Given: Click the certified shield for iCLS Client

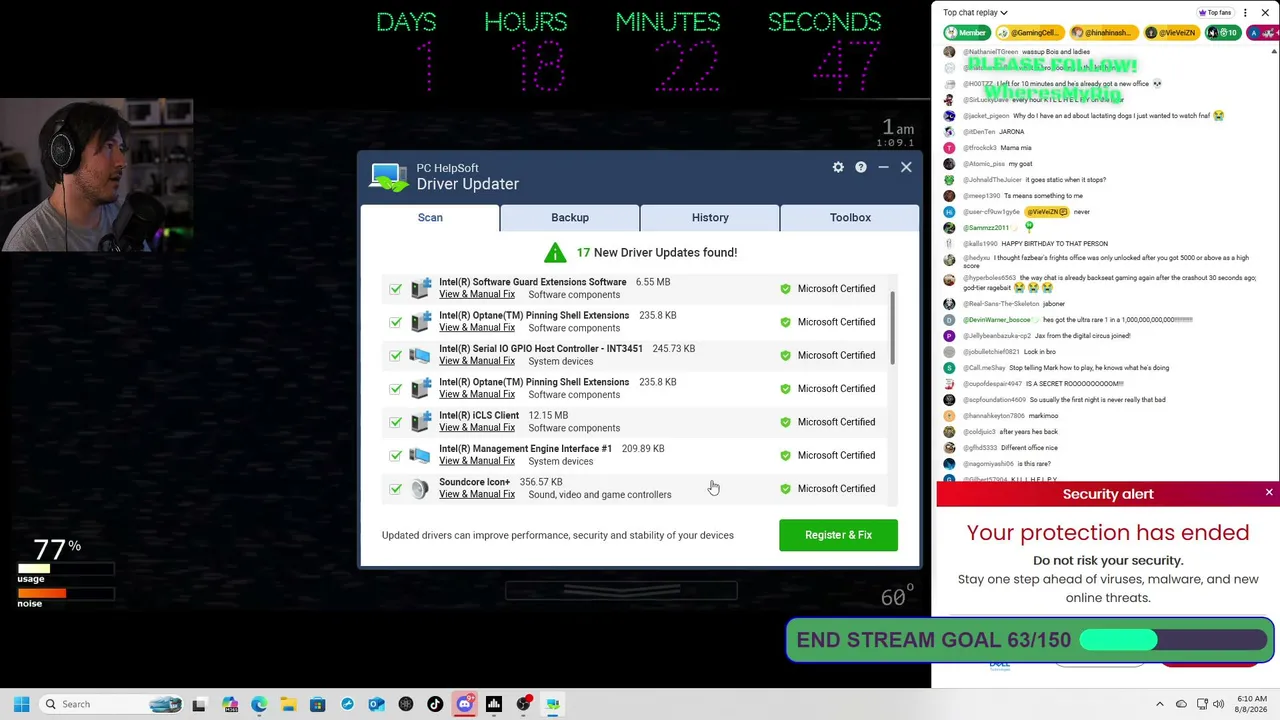Looking at the screenshot, I should (785, 422).
